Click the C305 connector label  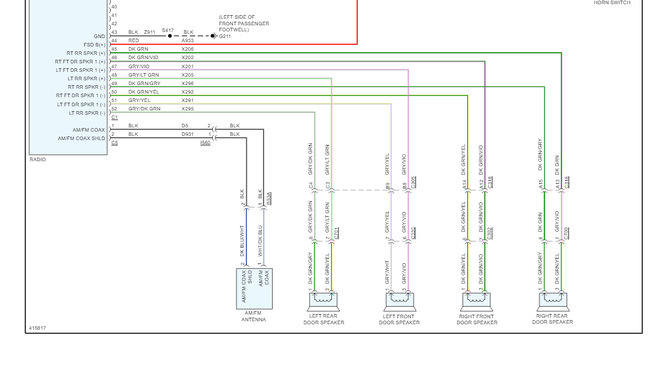pyautogui.click(x=413, y=182)
